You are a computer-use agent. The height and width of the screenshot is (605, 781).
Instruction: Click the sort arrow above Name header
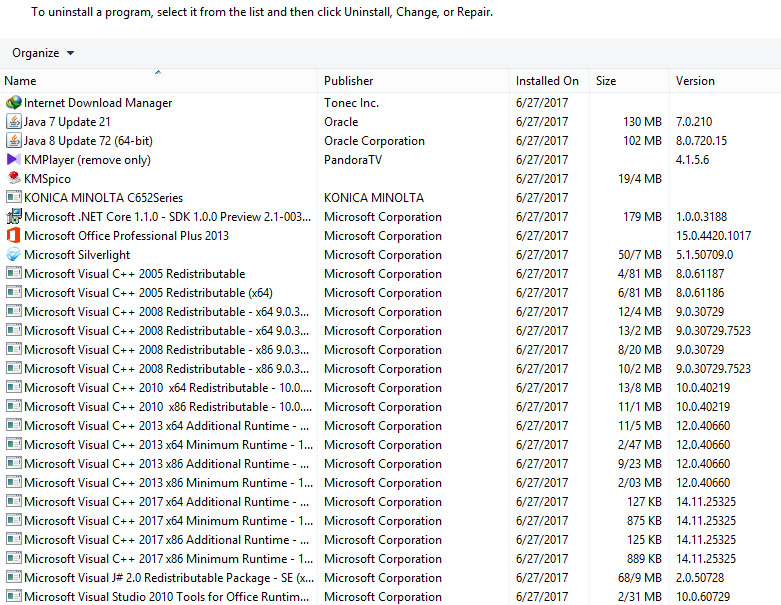[x=158, y=73]
